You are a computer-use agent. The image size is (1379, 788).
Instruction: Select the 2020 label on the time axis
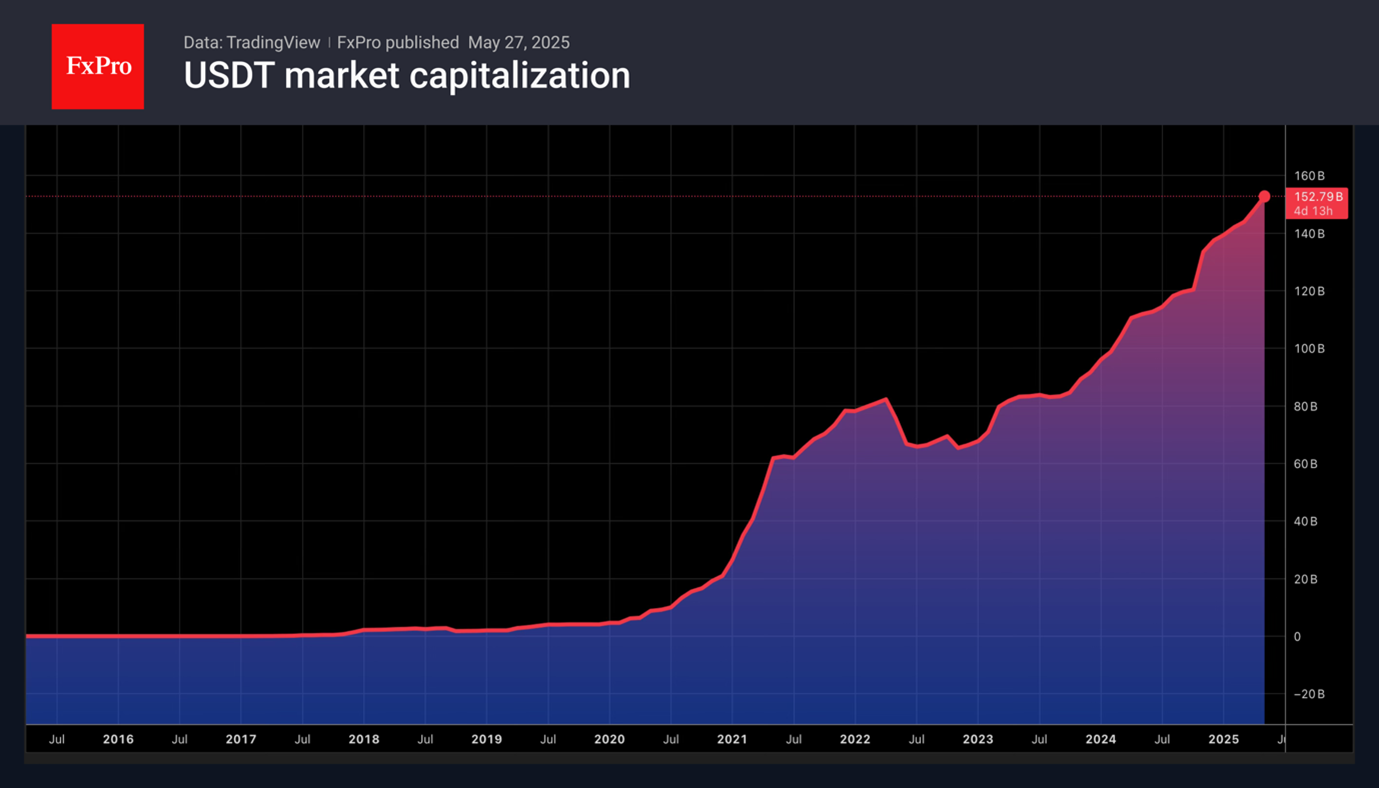(609, 740)
